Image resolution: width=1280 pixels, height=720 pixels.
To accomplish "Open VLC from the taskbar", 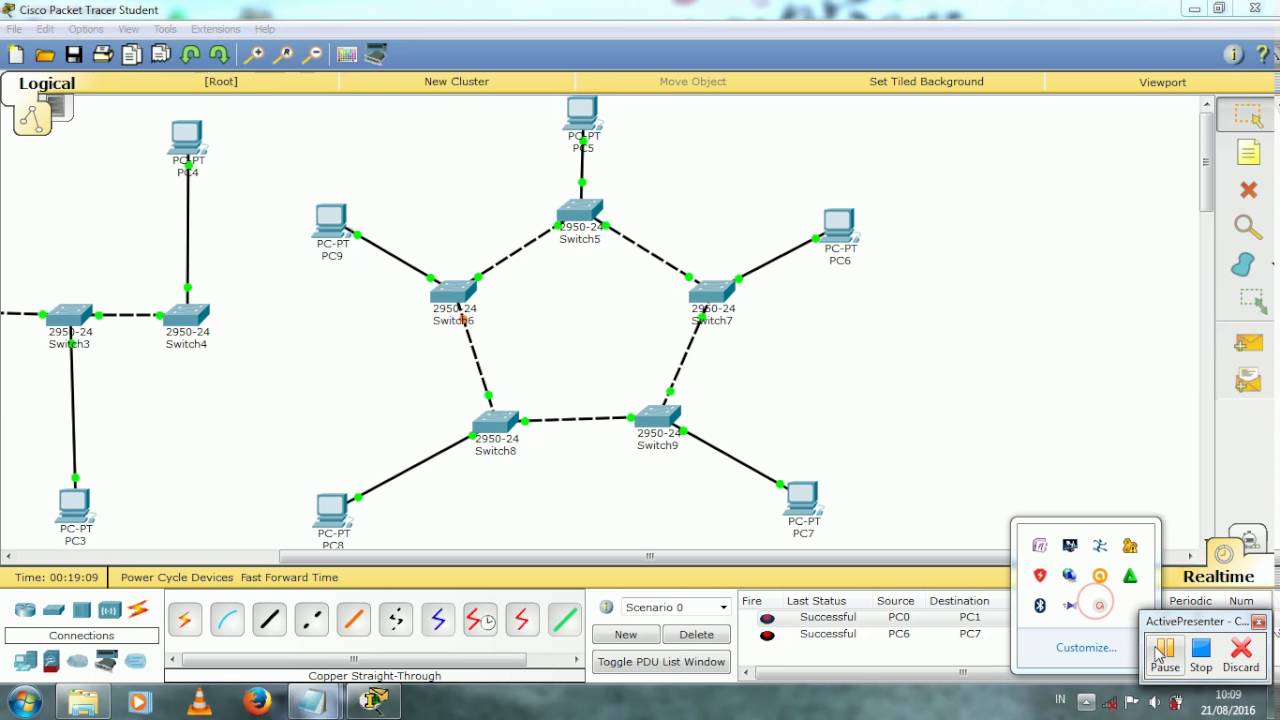I will pos(200,702).
